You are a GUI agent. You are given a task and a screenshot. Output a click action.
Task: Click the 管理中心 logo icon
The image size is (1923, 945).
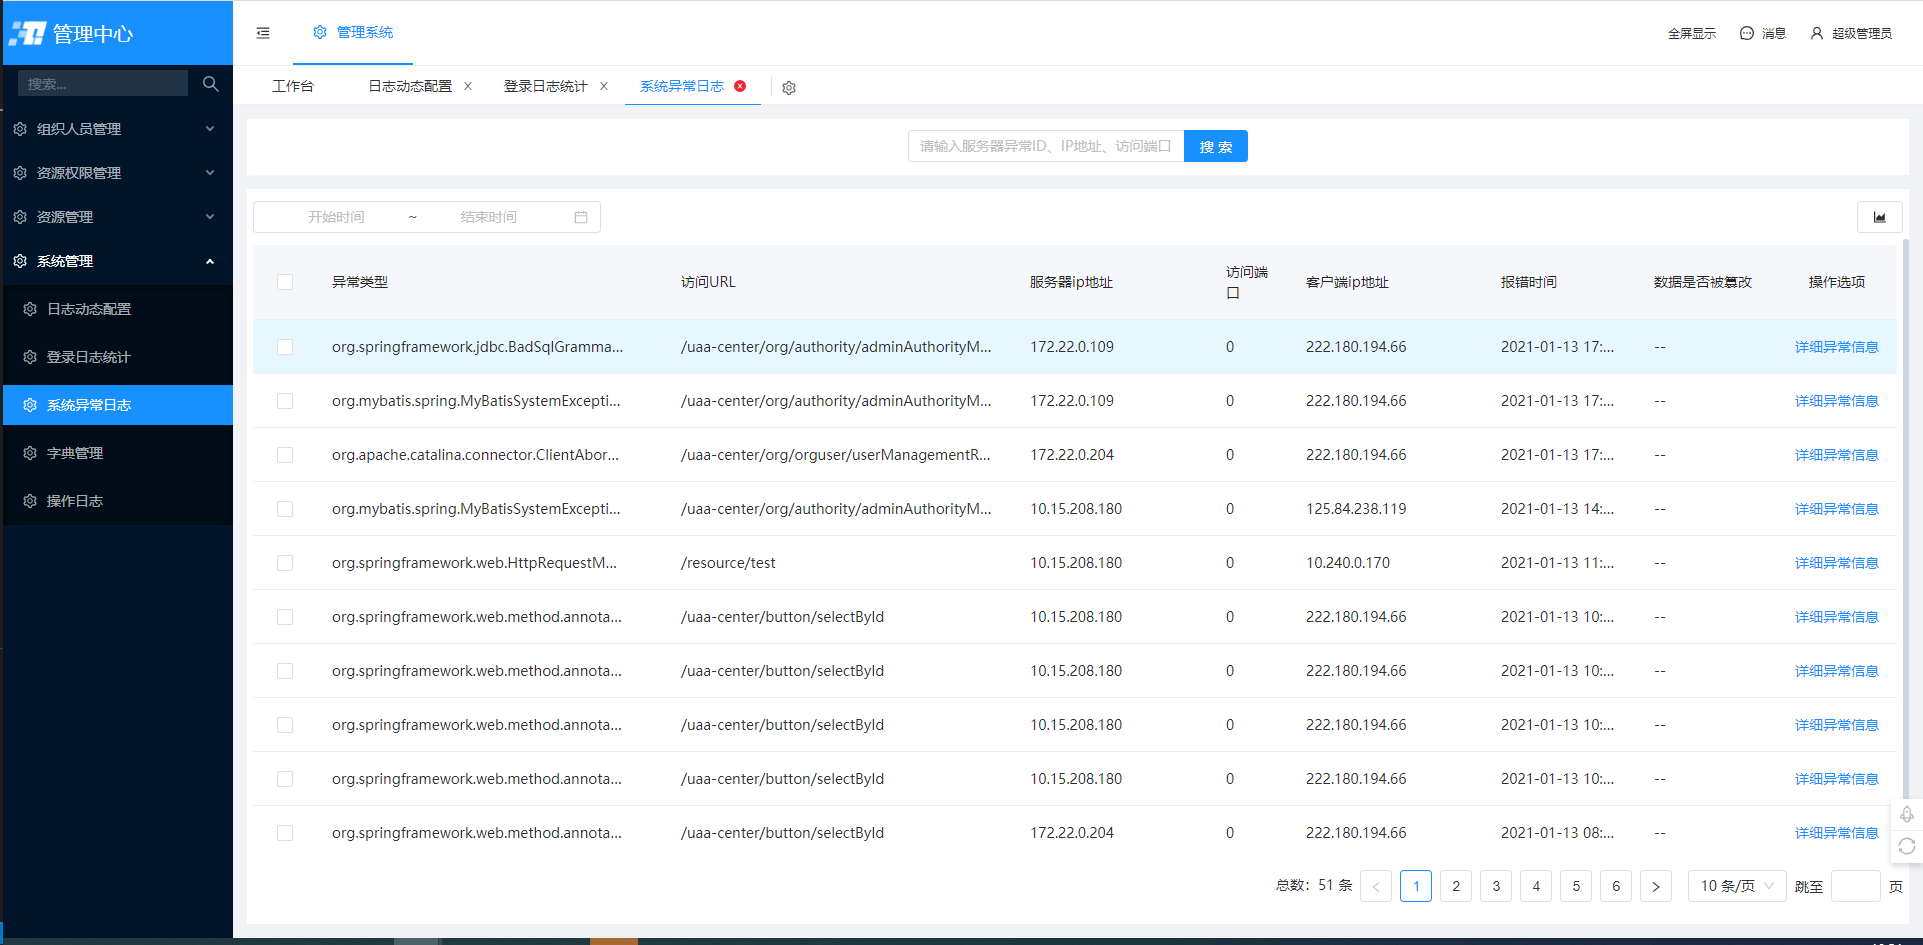(x=27, y=34)
